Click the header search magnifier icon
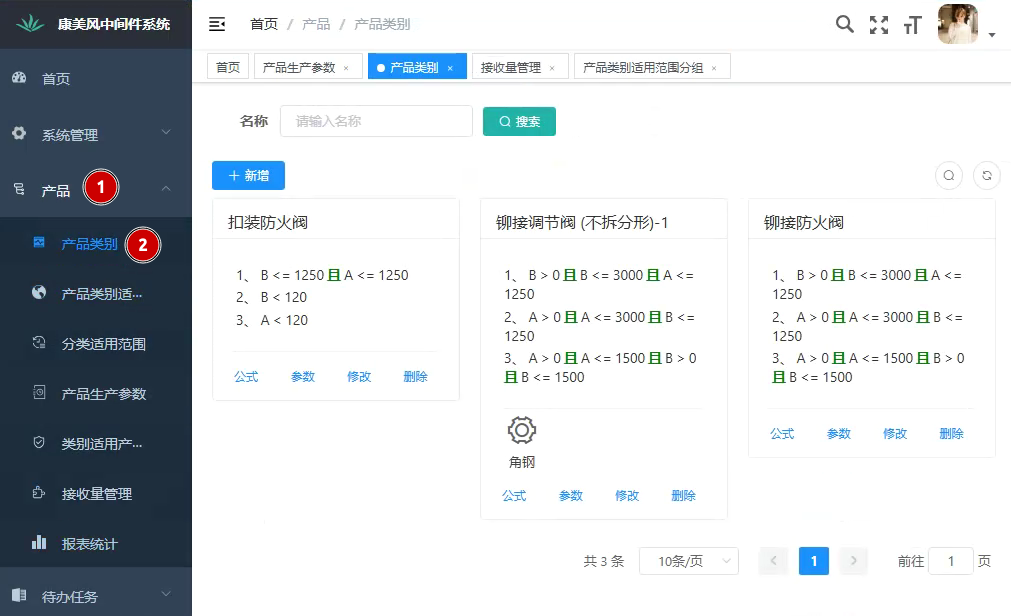1011x616 pixels. [x=845, y=25]
